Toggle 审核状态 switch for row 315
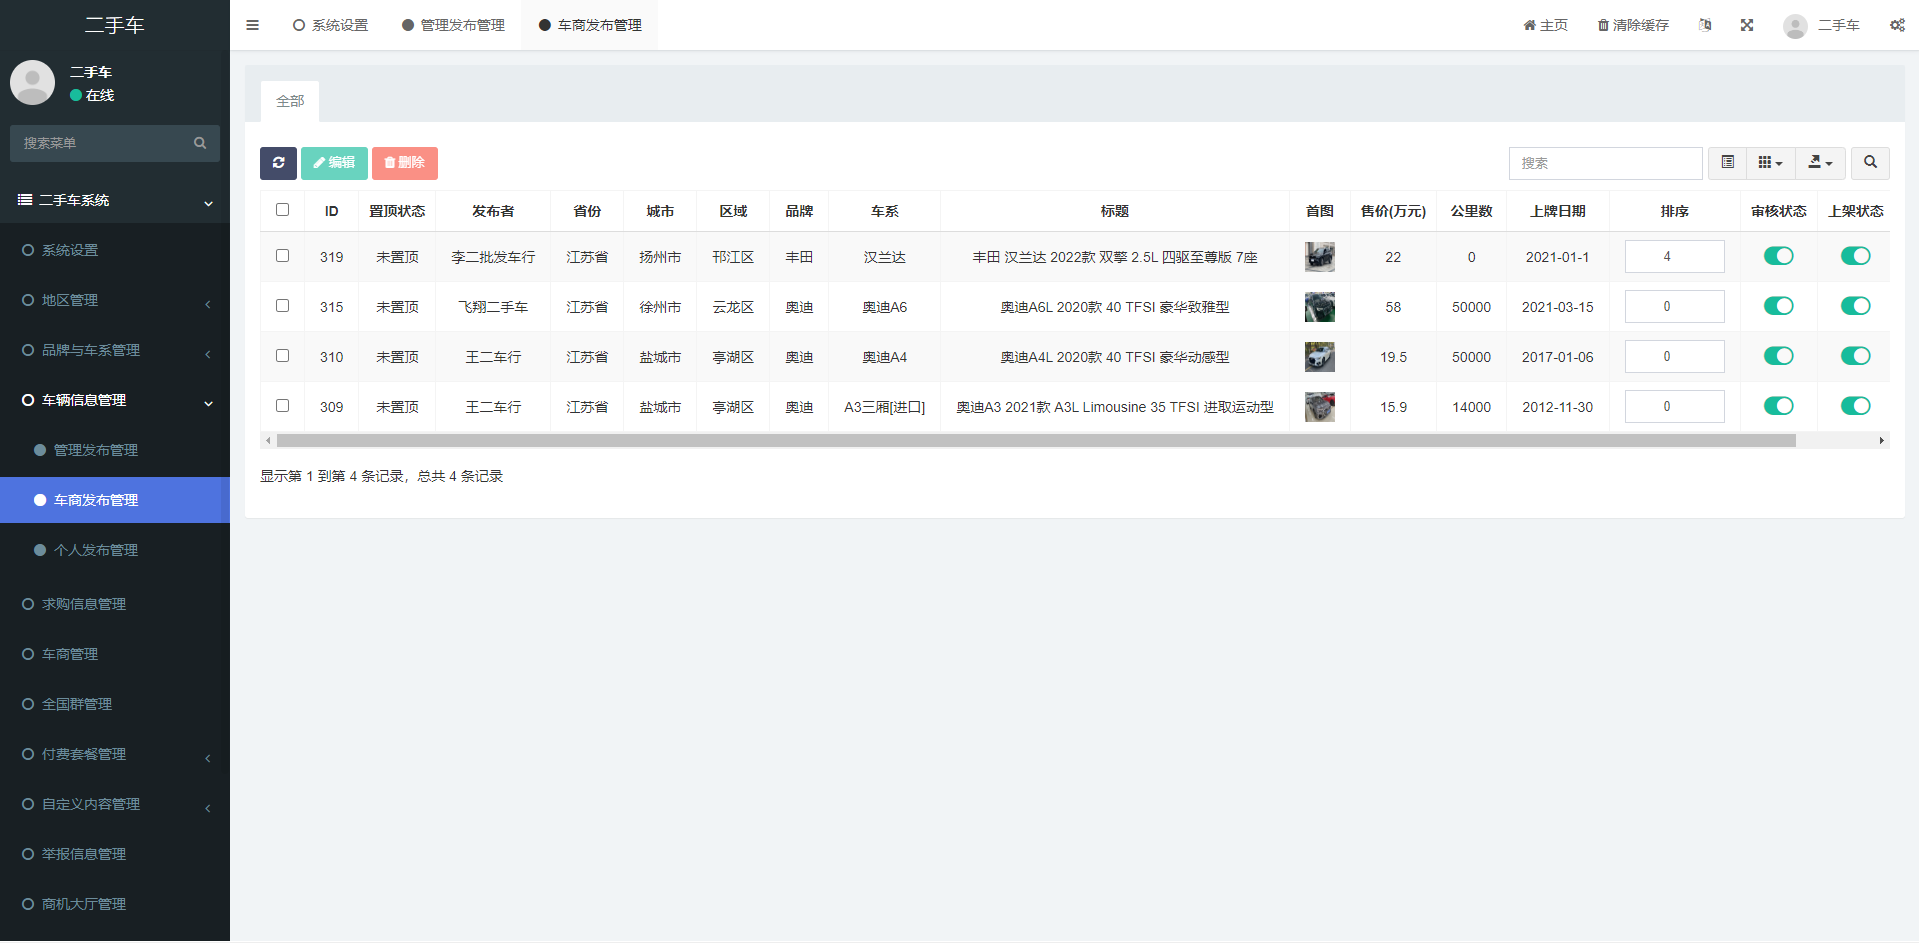This screenshot has height=944, width=1919. tap(1778, 306)
